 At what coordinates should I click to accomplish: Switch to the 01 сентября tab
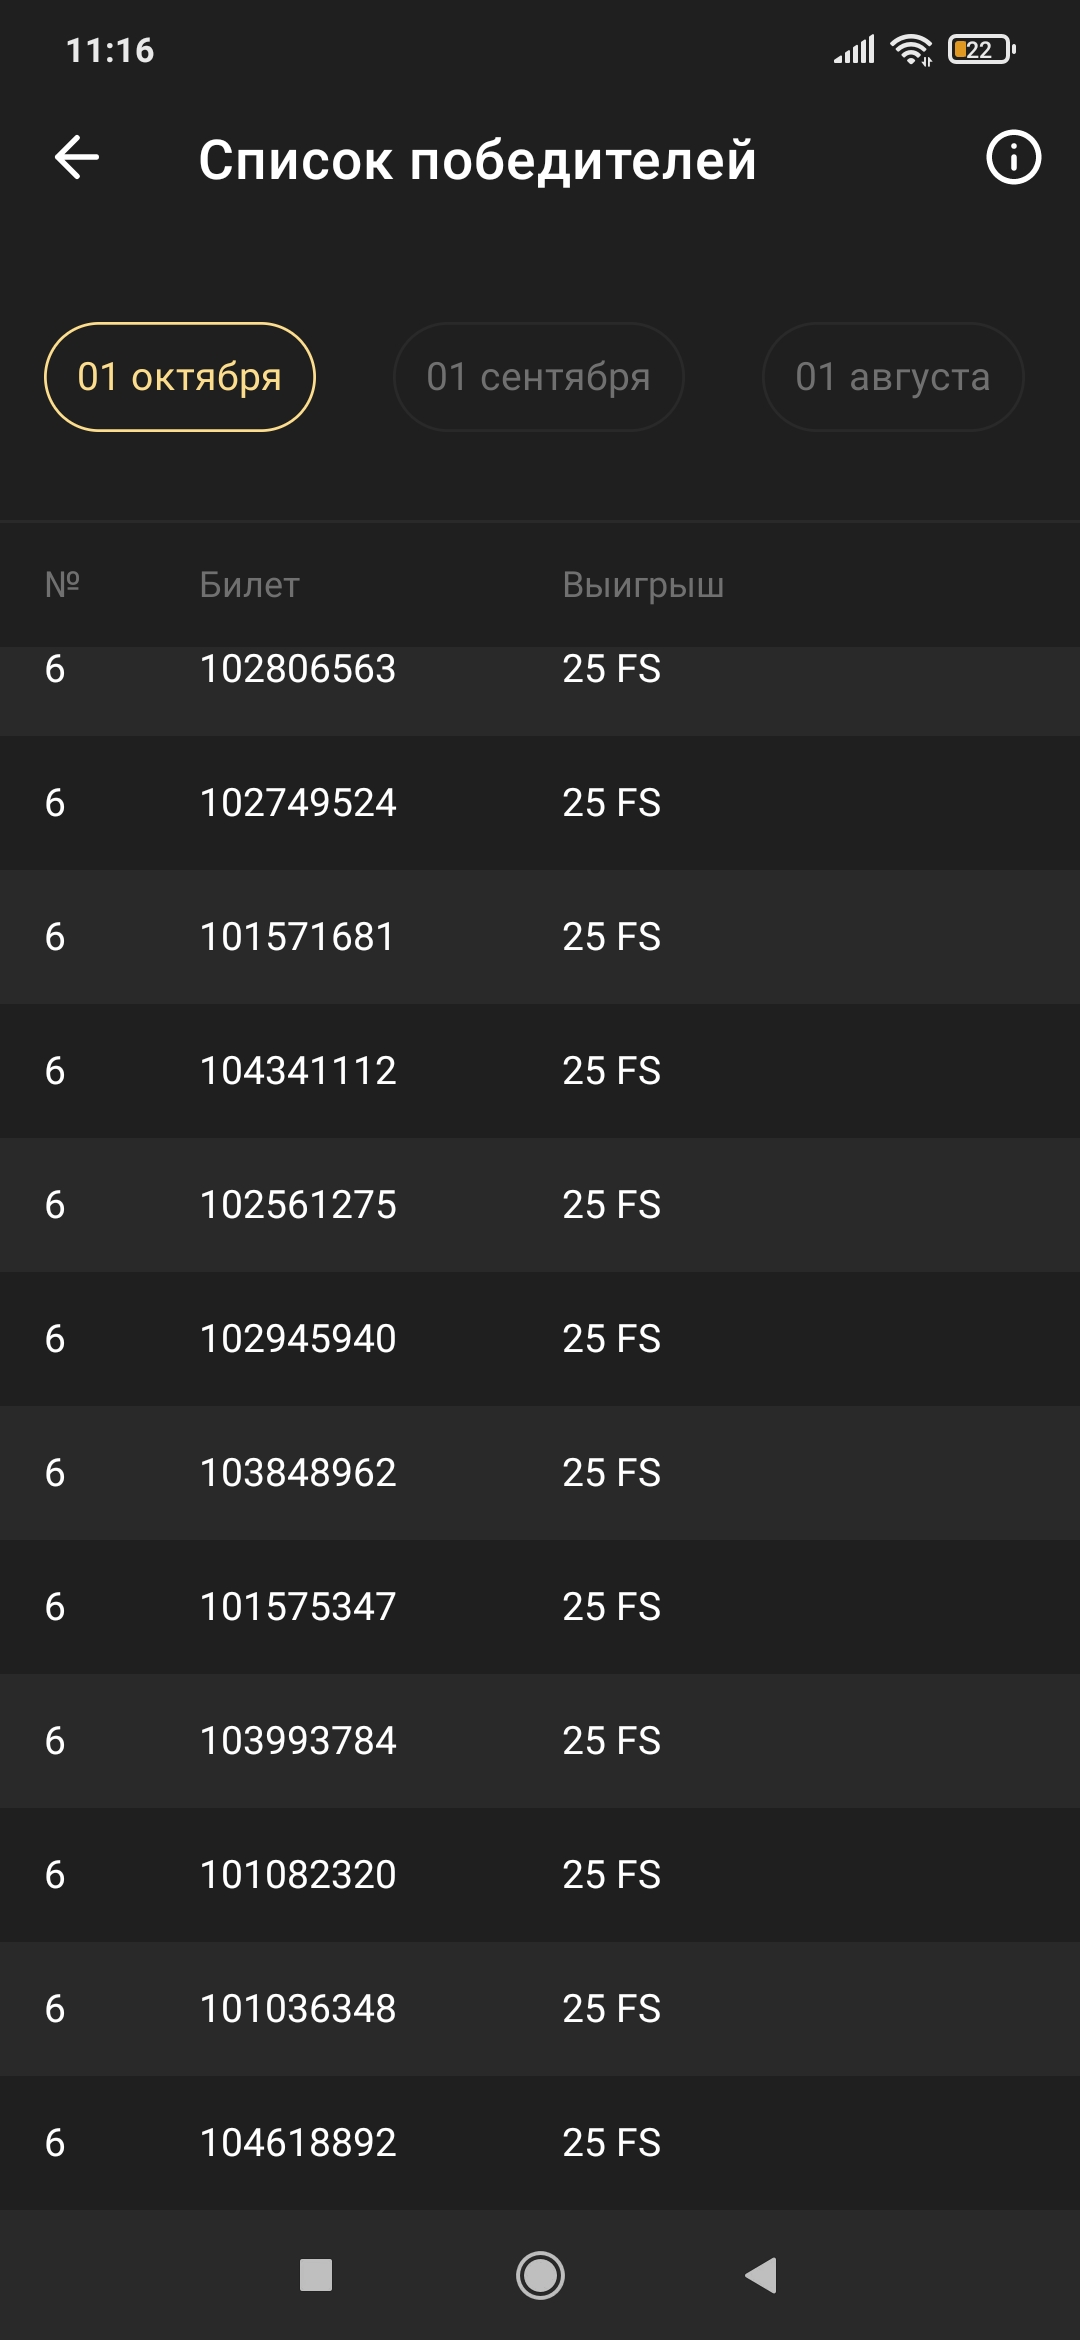click(x=539, y=377)
